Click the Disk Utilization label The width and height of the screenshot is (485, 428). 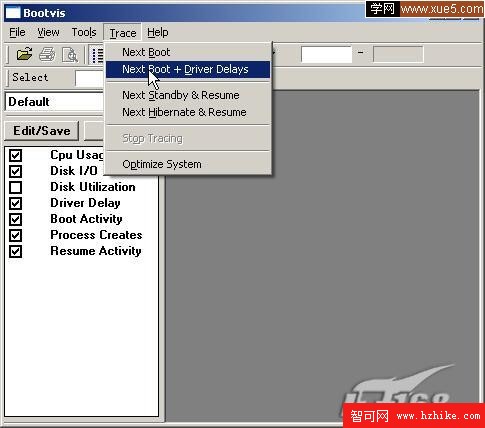[x=93, y=187]
